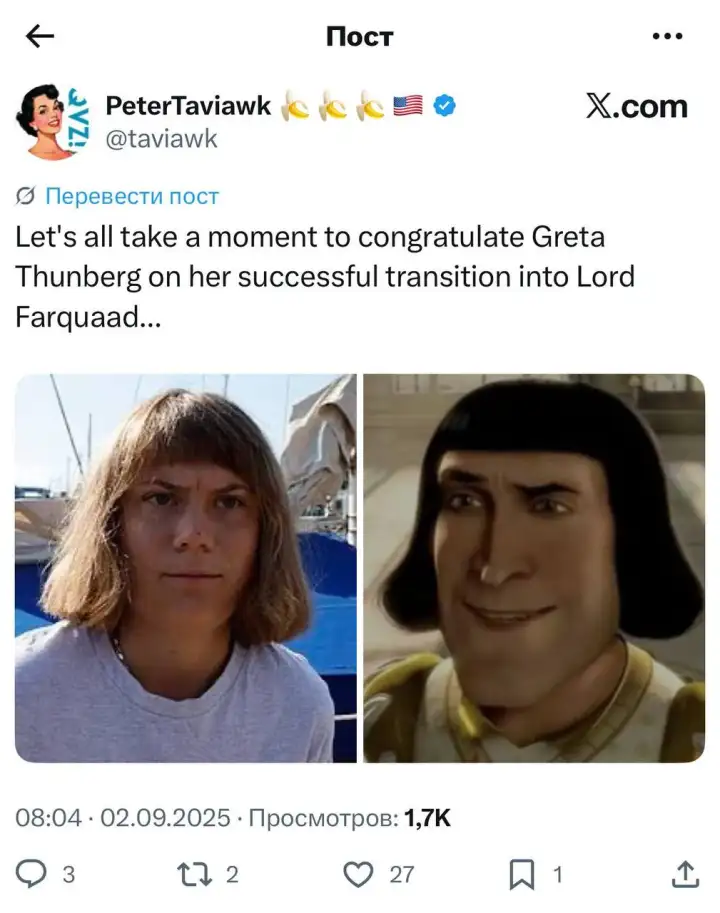The image size is (720, 913).
Task: Open the left photo with boats
Action: click(x=186, y=568)
